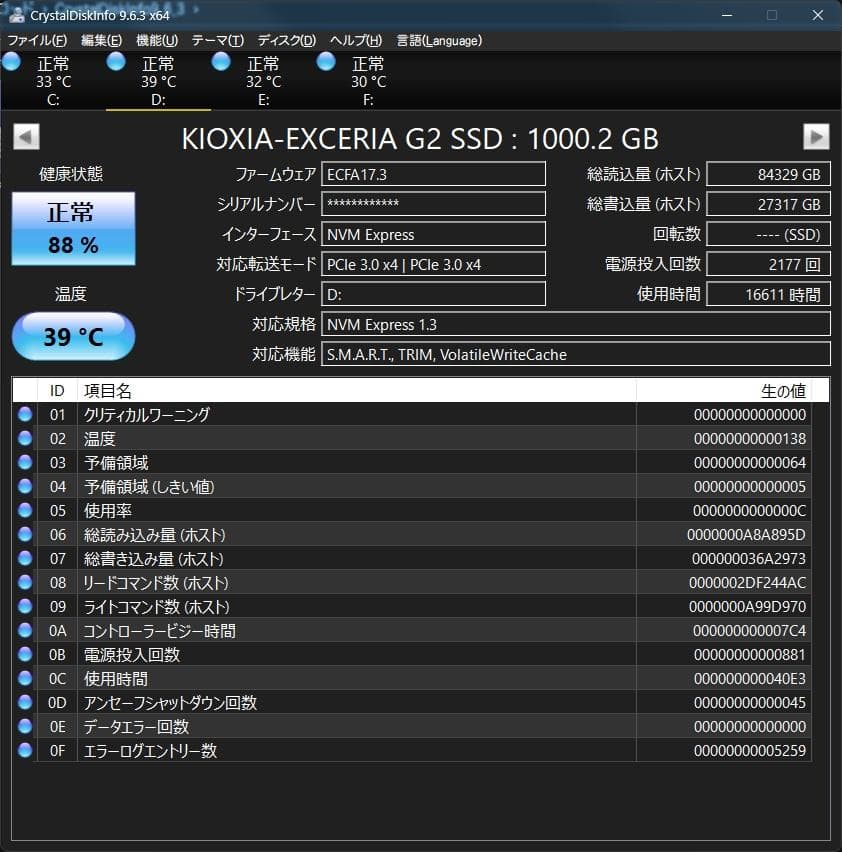The height and width of the screenshot is (852, 842).
Task: Click raw value 00000000000138
Action: point(750,438)
